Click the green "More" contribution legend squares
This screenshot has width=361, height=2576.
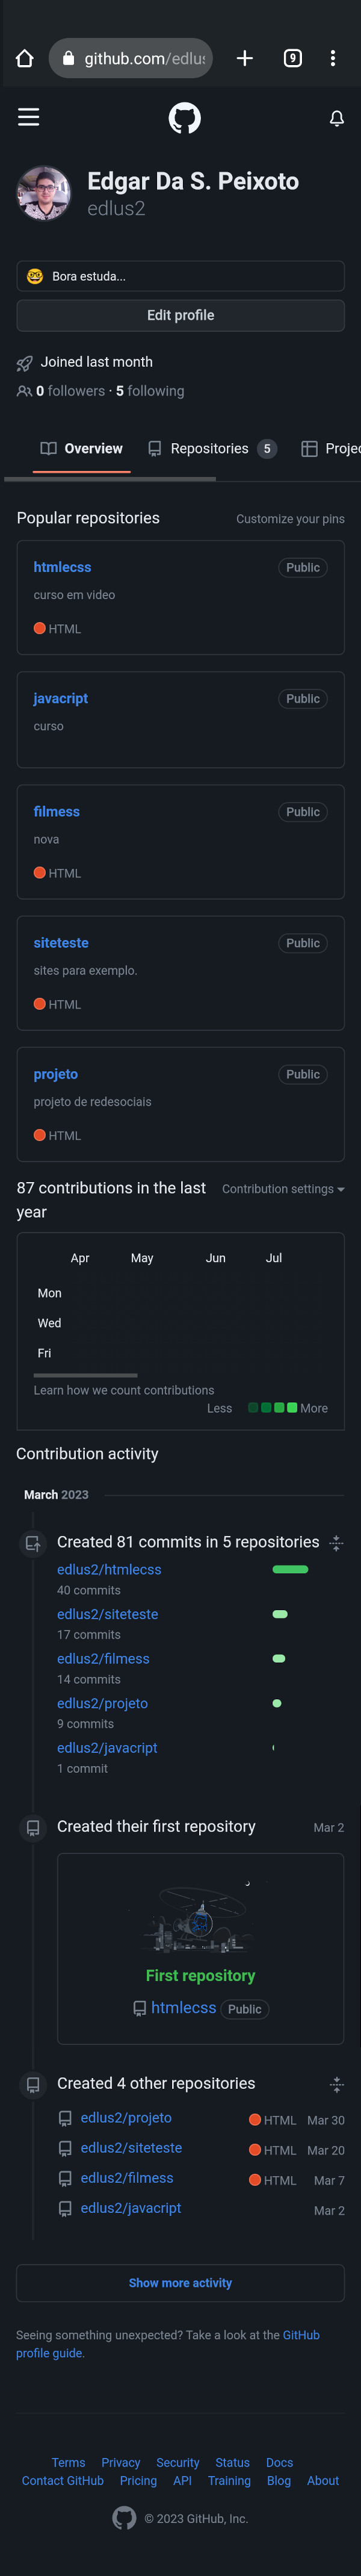(x=272, y=1408)
